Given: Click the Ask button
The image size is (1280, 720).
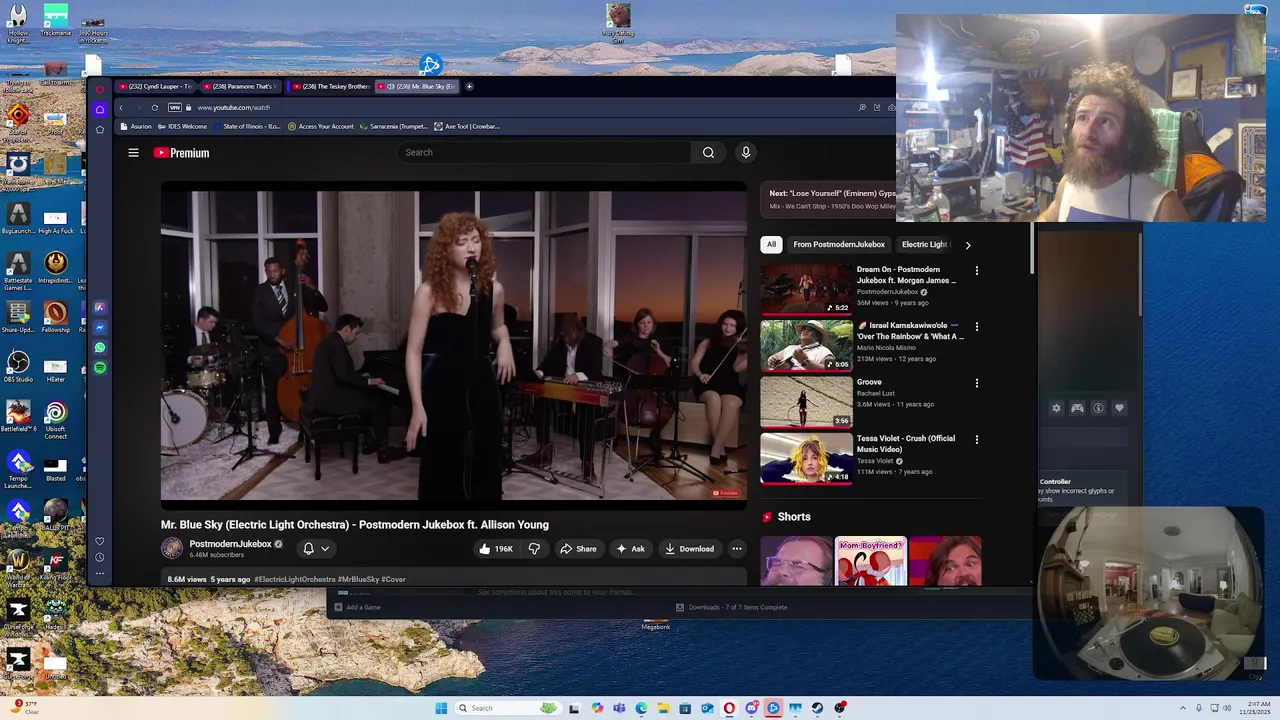Looking at the screenshot, I should point(631,548).
